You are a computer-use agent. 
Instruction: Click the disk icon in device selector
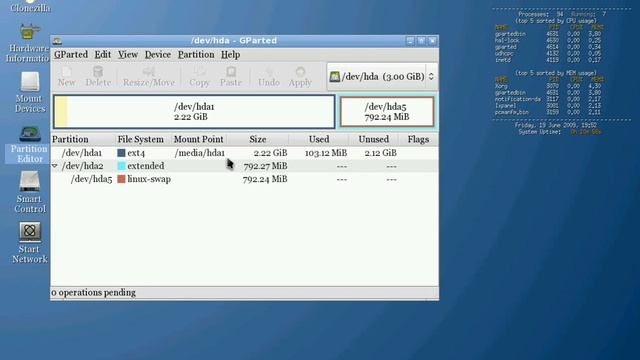[335, 76]
